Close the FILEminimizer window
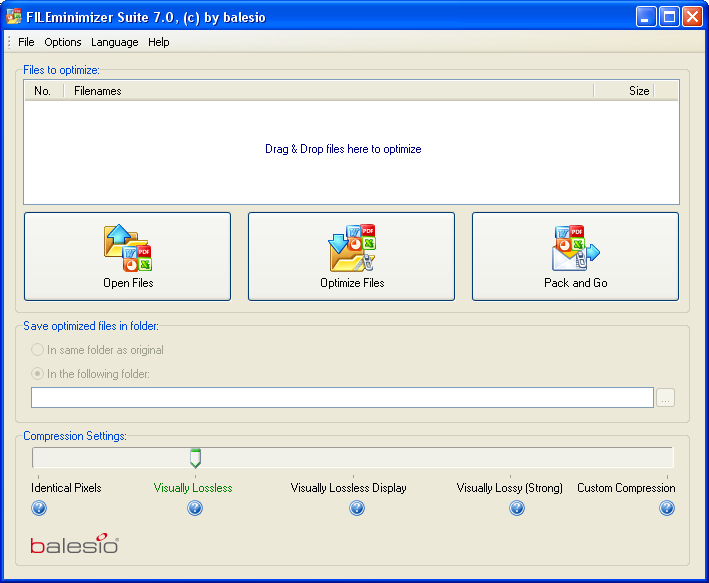This screenshot has width=709, height=583. [692, 17]
